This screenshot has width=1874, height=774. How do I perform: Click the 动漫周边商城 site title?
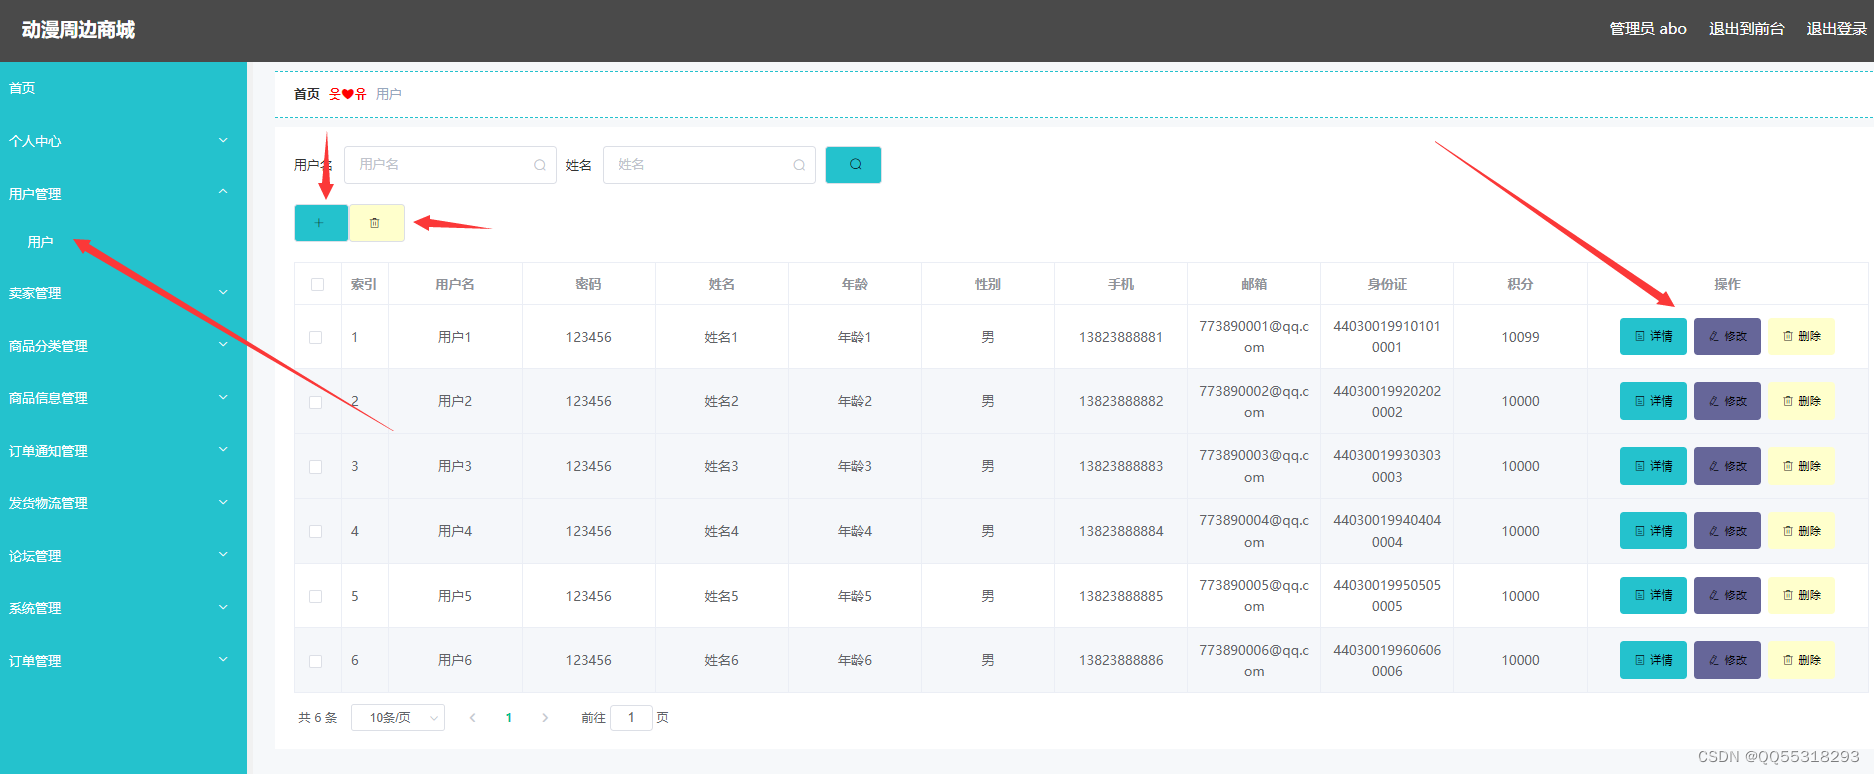point(78,30)
